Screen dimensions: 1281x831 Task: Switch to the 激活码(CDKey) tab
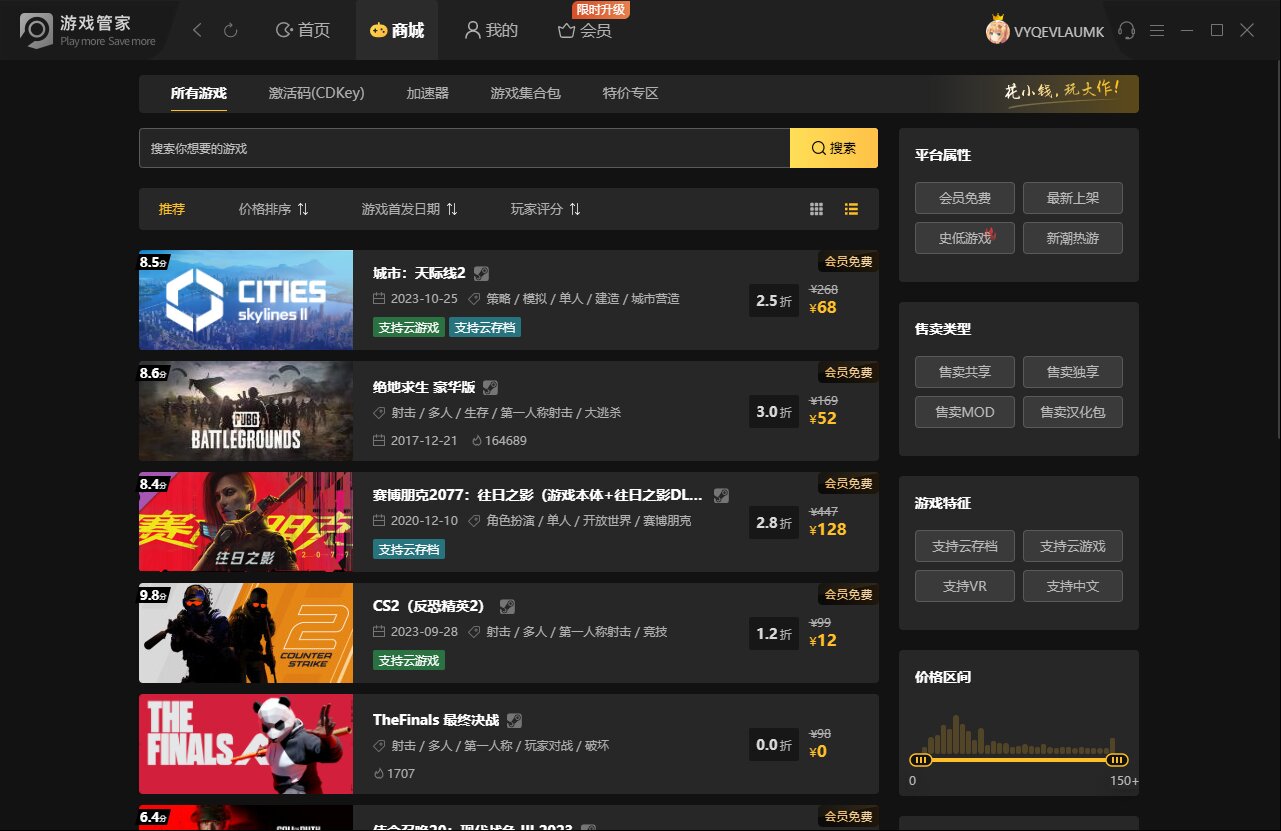317,93
